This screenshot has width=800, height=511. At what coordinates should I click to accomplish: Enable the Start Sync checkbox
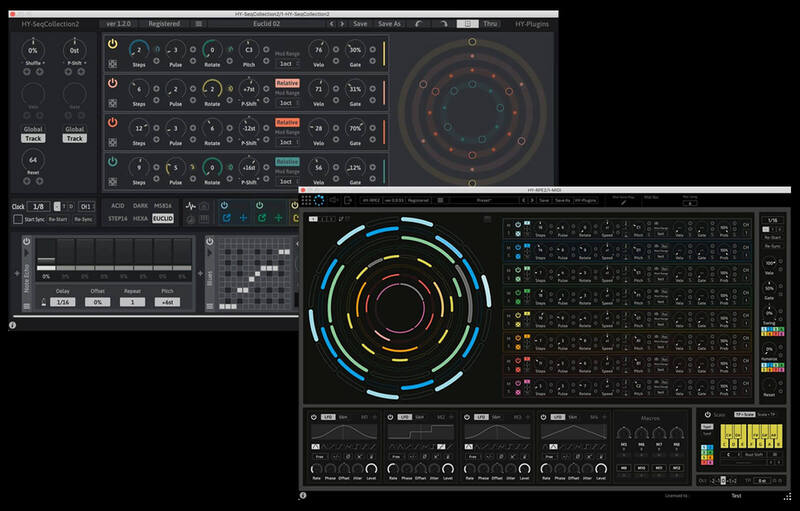[x=18, y=219]
